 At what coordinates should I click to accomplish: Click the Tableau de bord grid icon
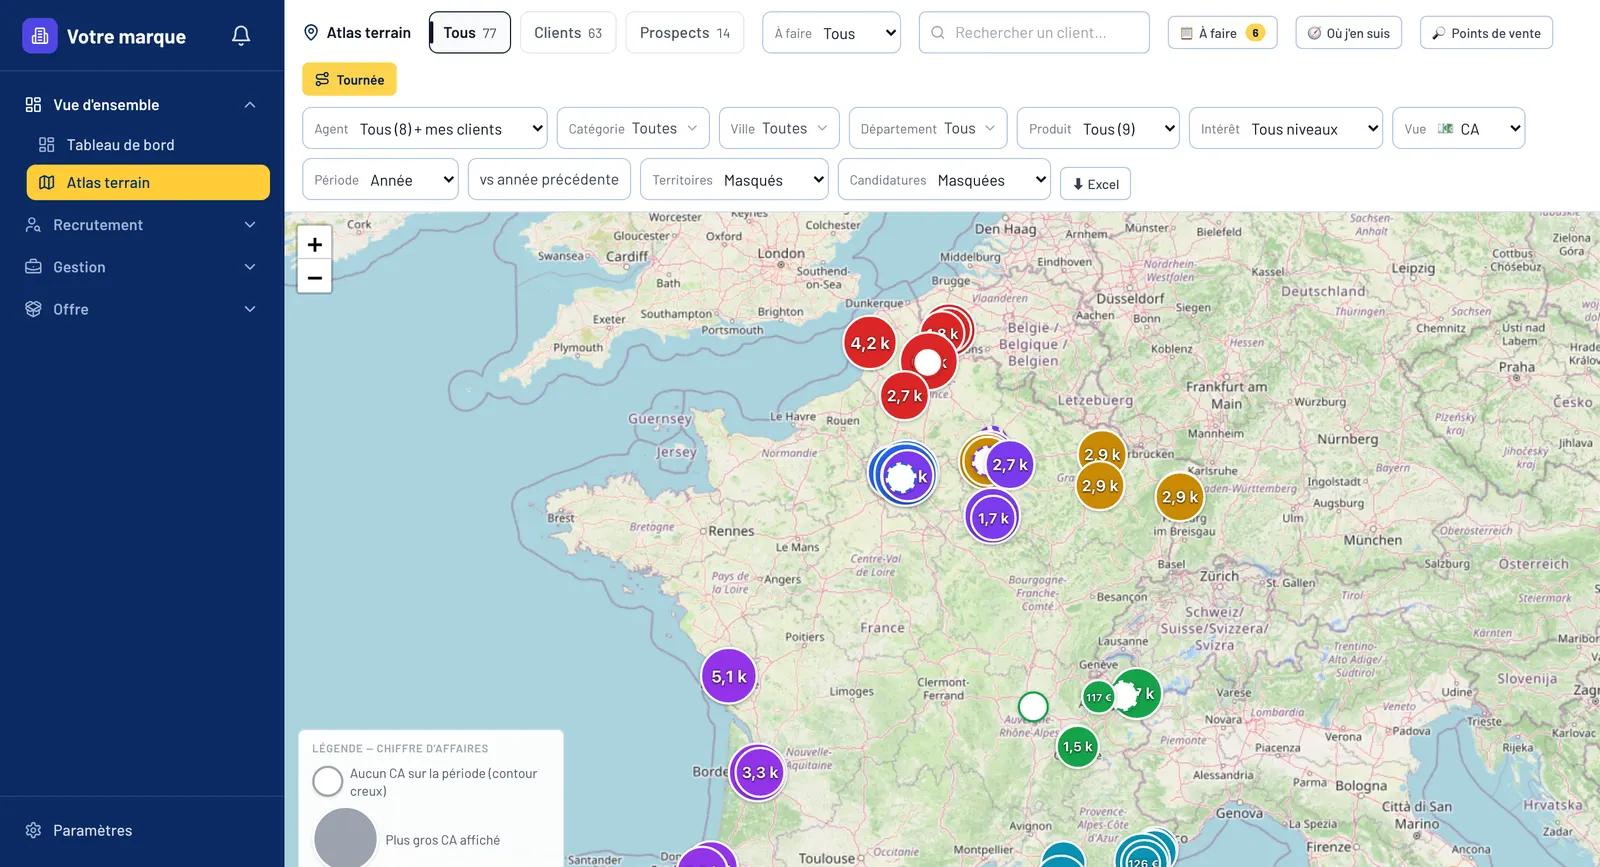pos(47,145)
